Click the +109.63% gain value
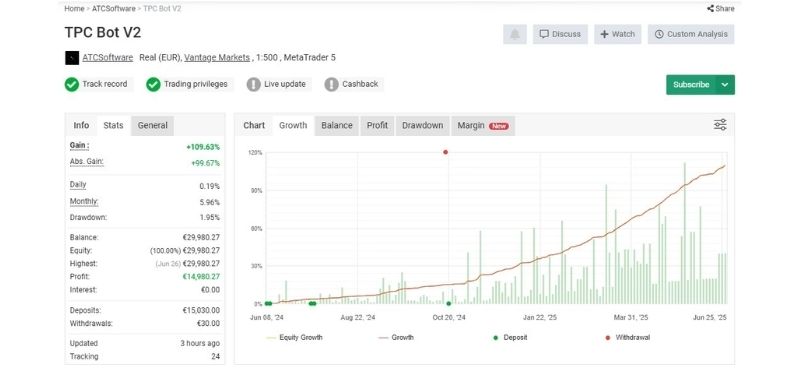The image size is (800, 370). point(203,147)
